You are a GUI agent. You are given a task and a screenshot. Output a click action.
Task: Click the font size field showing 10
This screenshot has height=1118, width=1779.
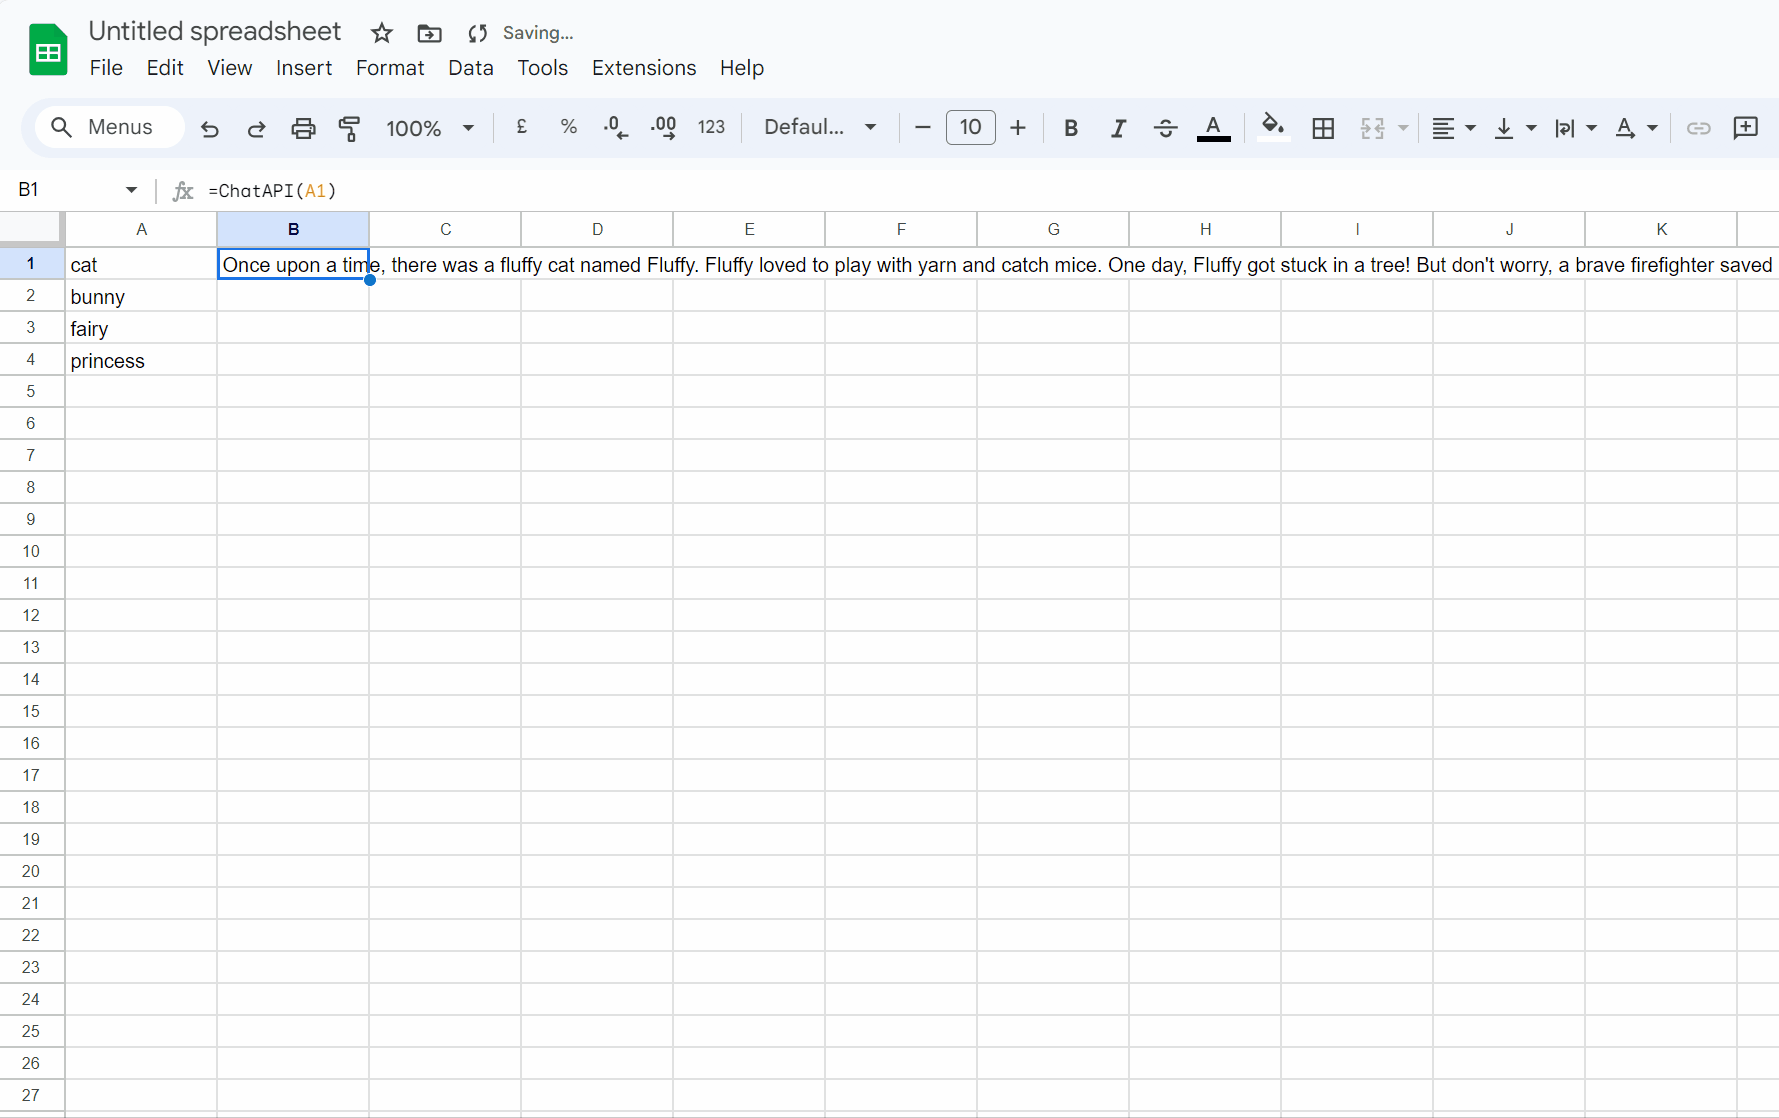[970, 127]
